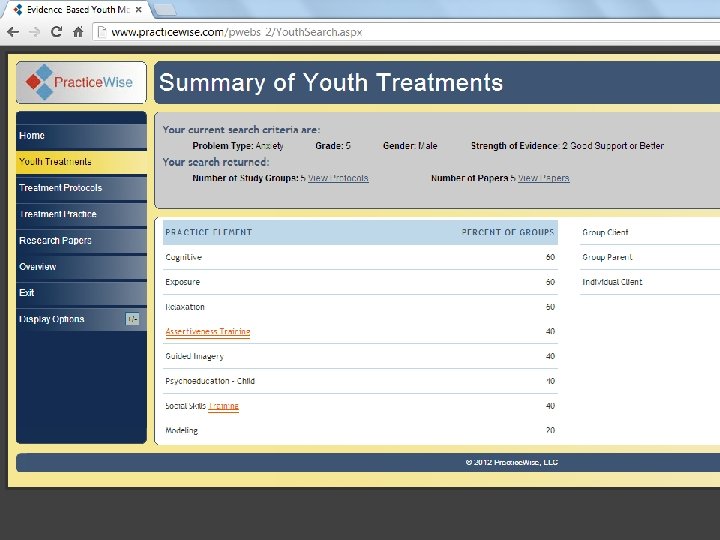Screen dimensions: 720x540
Task: Reload the page with refresh icon
Action: (56, 32)
